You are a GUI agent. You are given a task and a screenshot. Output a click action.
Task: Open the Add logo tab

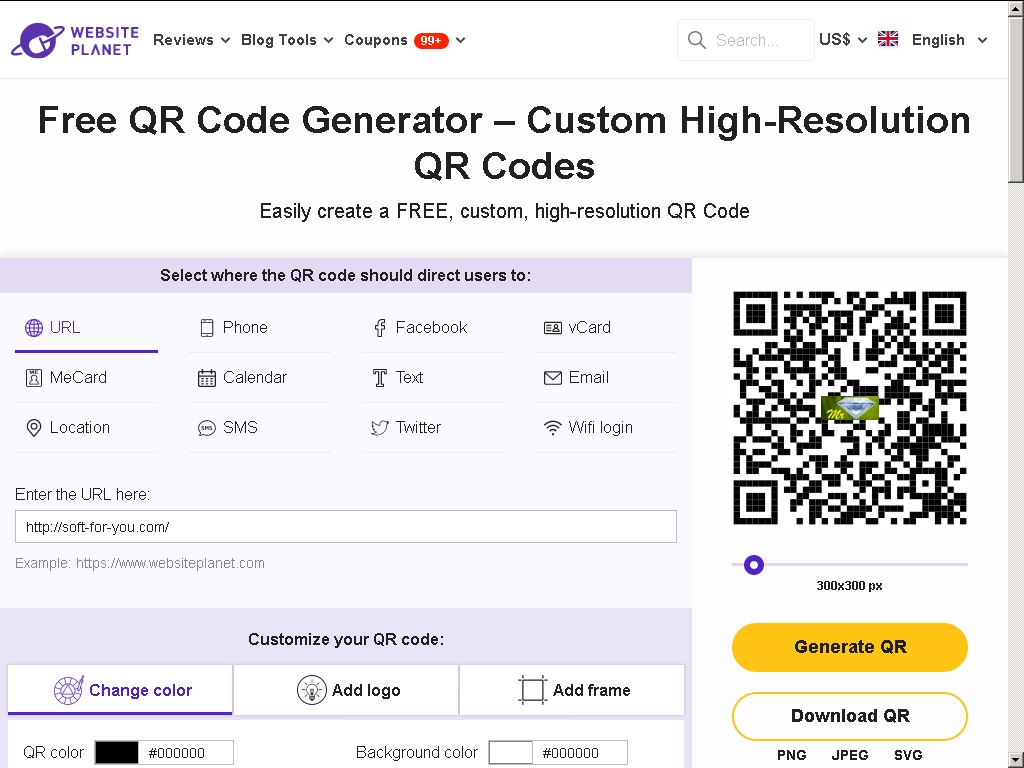346,690
